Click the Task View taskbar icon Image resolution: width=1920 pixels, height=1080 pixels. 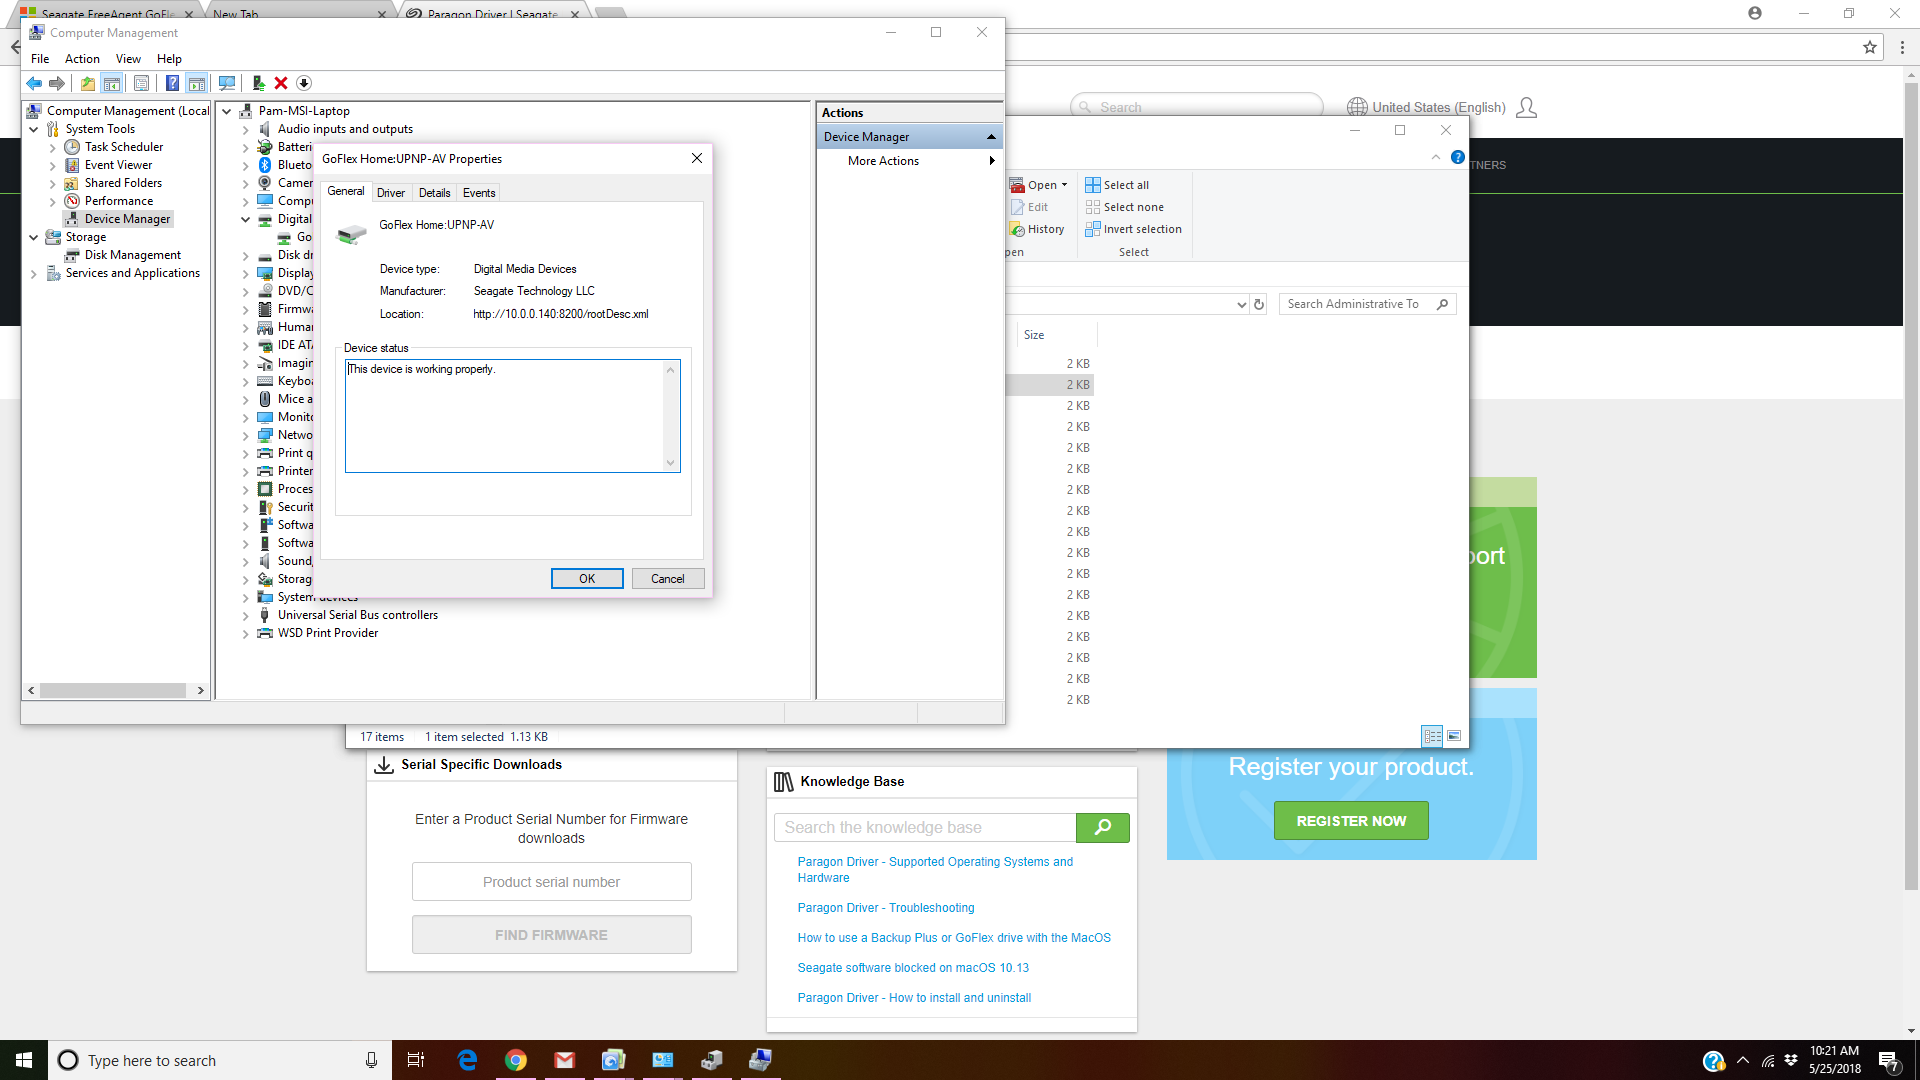pos(416,1060)
